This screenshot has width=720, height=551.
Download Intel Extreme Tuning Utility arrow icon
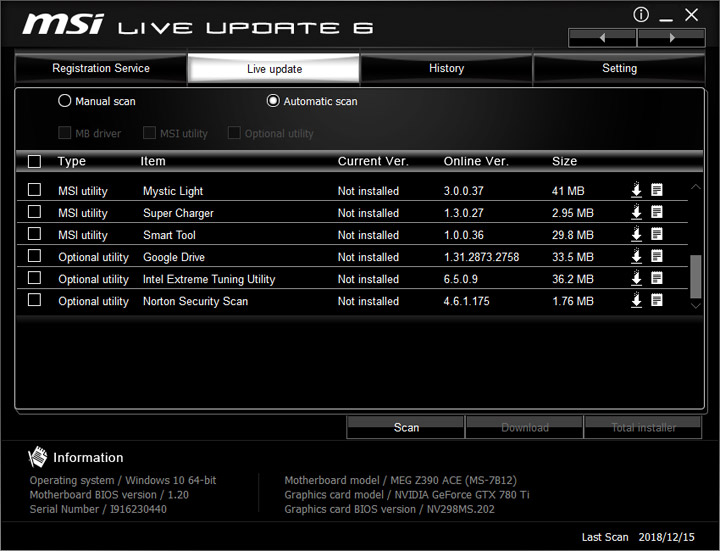pyautogui.click(x=636, y=278)
